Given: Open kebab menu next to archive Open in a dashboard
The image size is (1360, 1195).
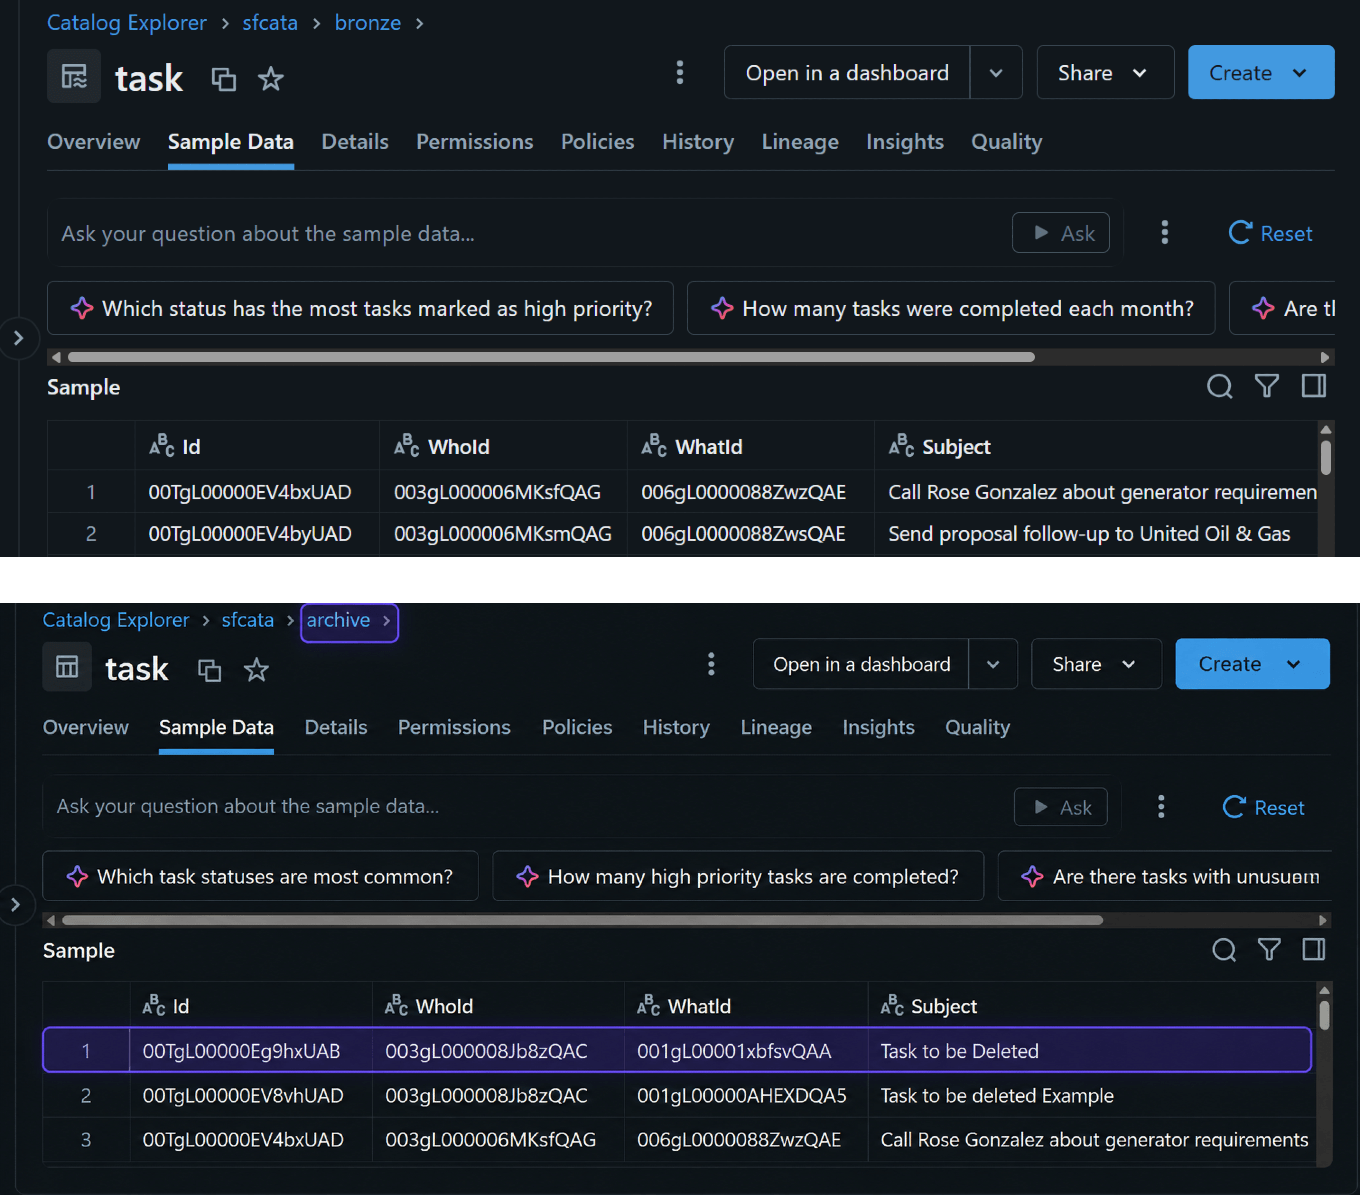Looking at the screenshot, I should 711,664.
